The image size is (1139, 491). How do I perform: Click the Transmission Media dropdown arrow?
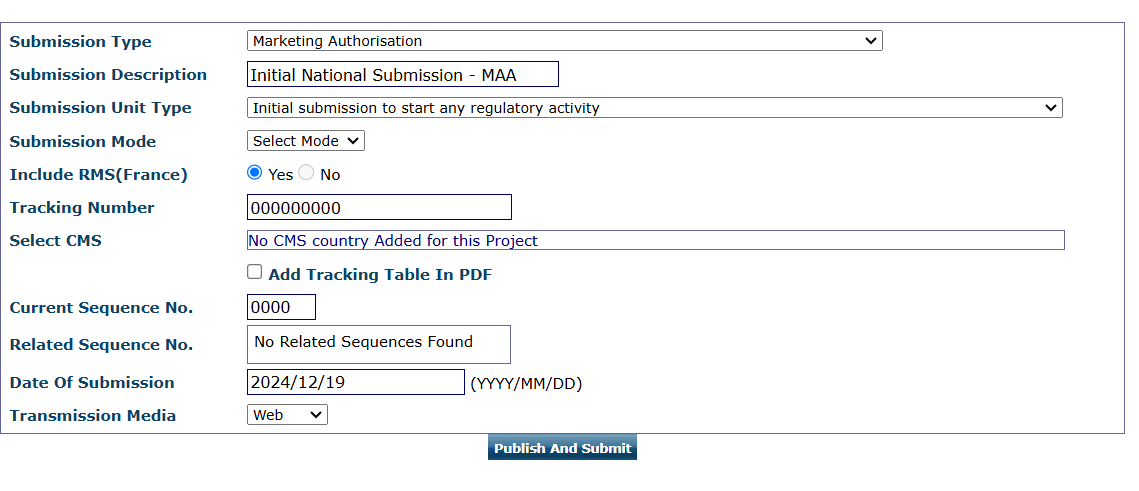pyautogui.click(x=316, y=415)
